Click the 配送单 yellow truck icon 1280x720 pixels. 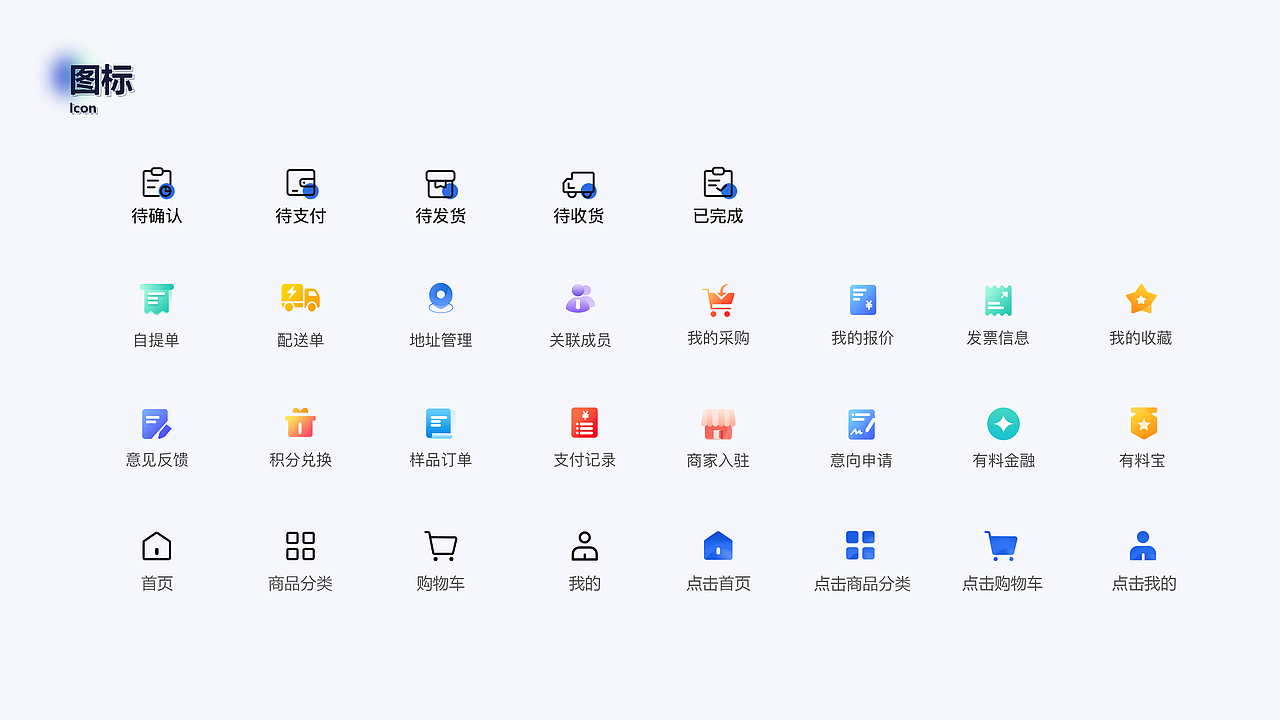[300, 298]
